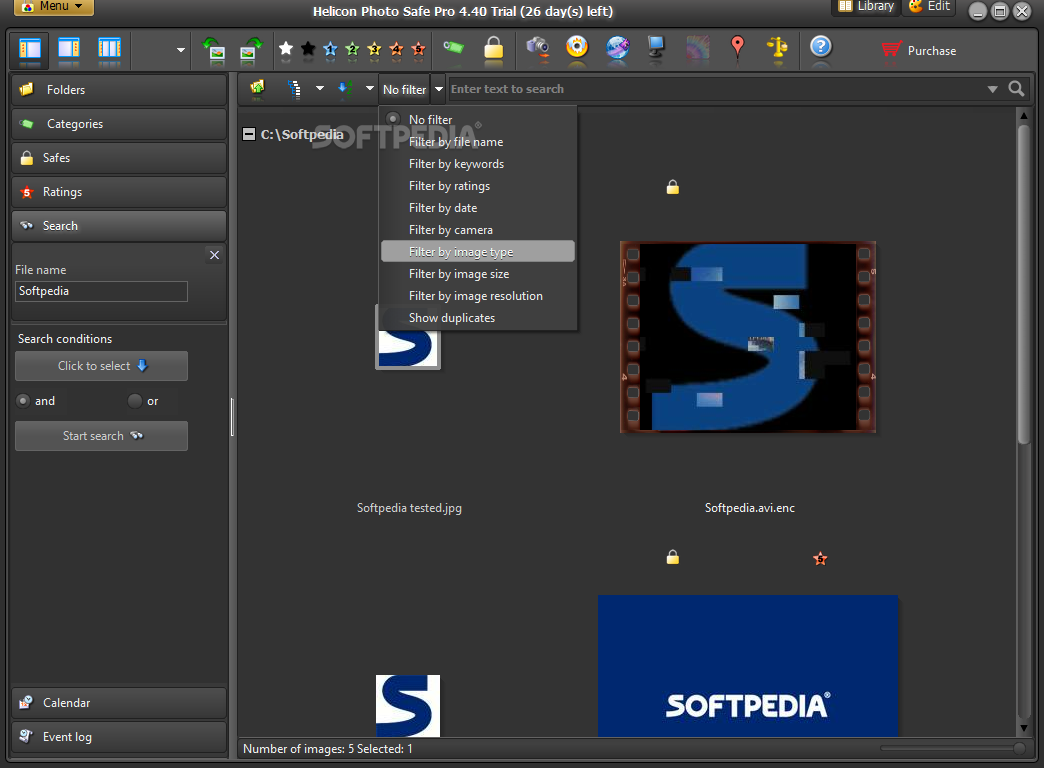Close the File name search condition

pyautogui.click(x=214, y=255)
